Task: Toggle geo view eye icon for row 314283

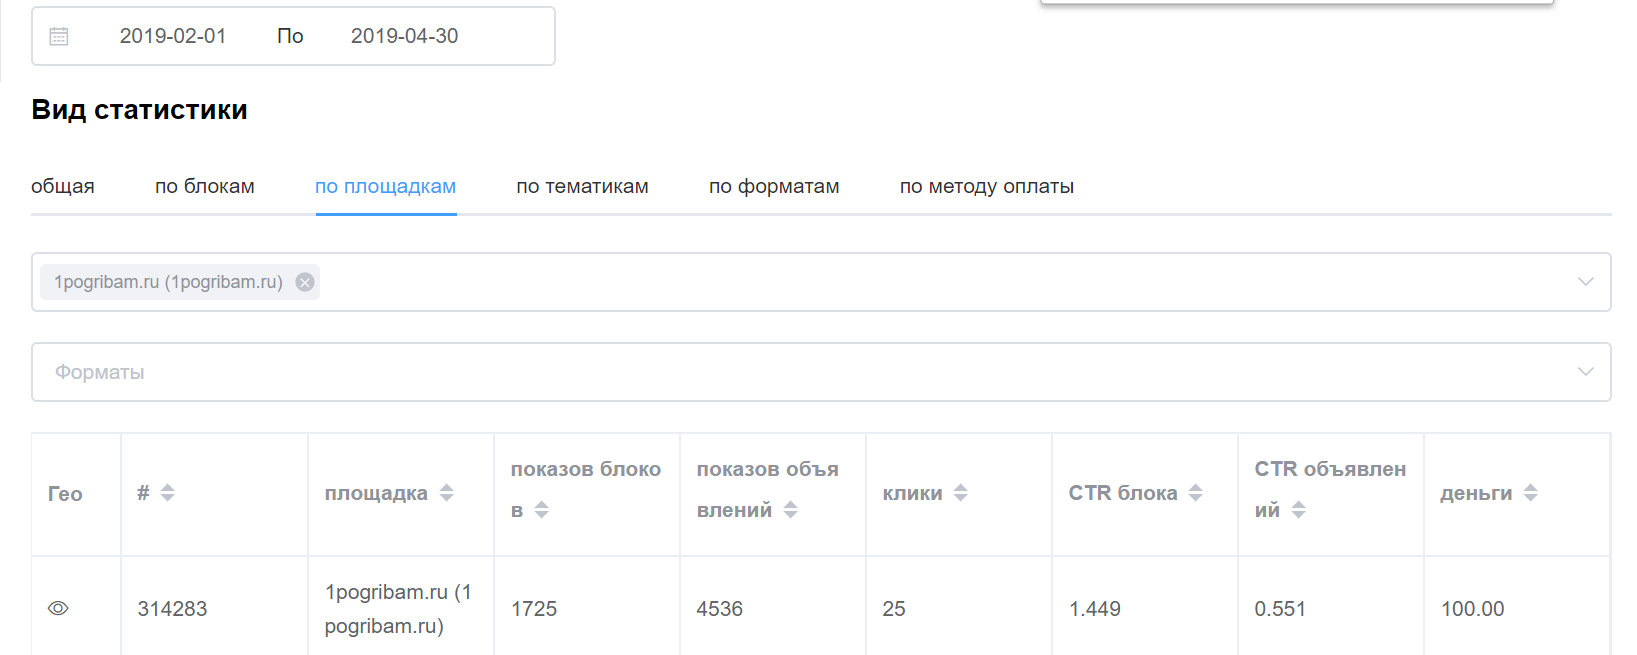Action: (58, 608)
